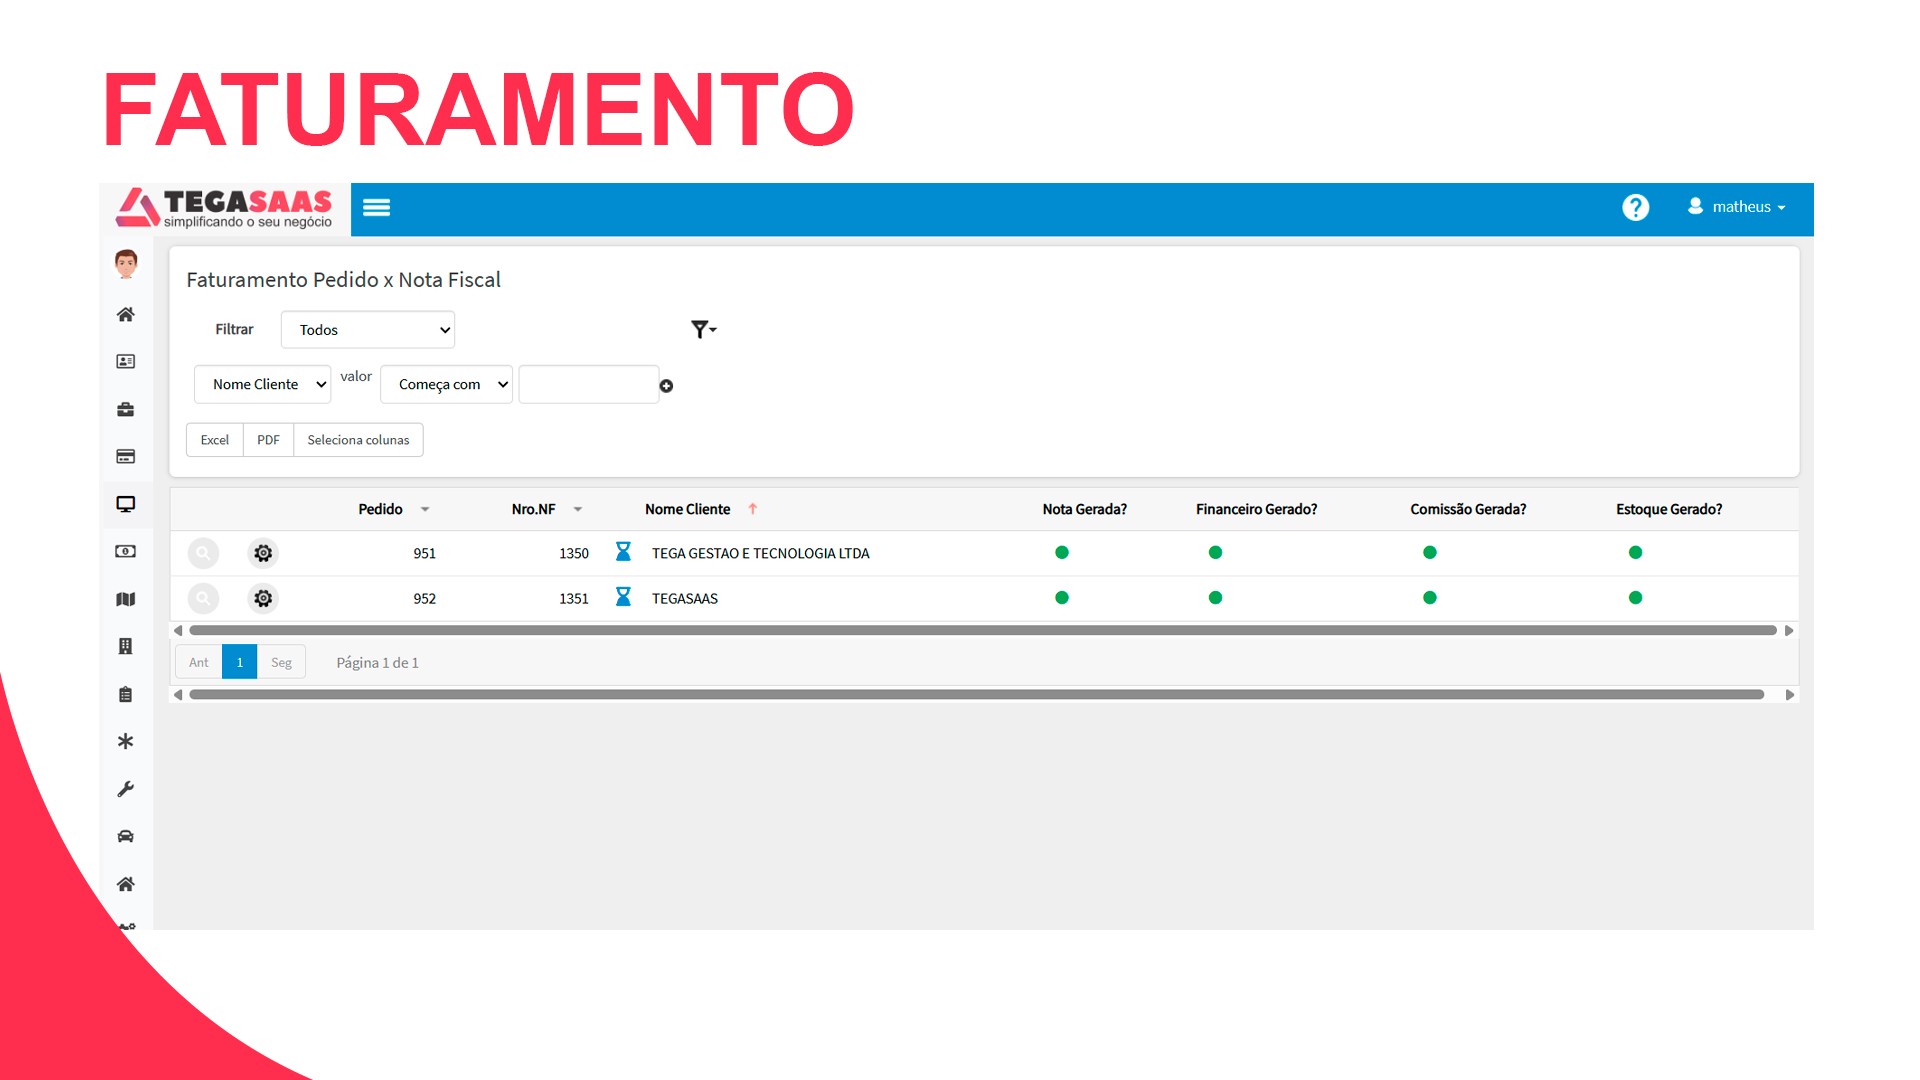The image size is (1920, 1080).
Task: Open the clipboard sidebar icon
Action: (x=126, y=694)
